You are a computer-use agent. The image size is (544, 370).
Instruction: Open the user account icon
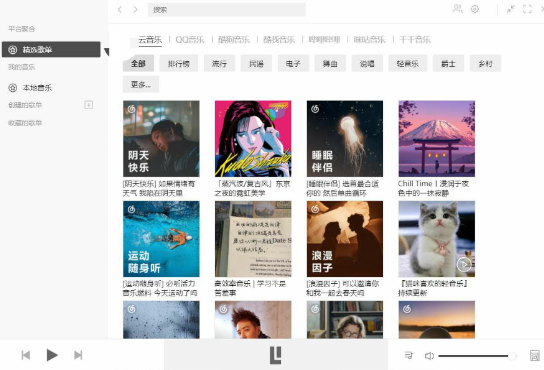(457, 9)
